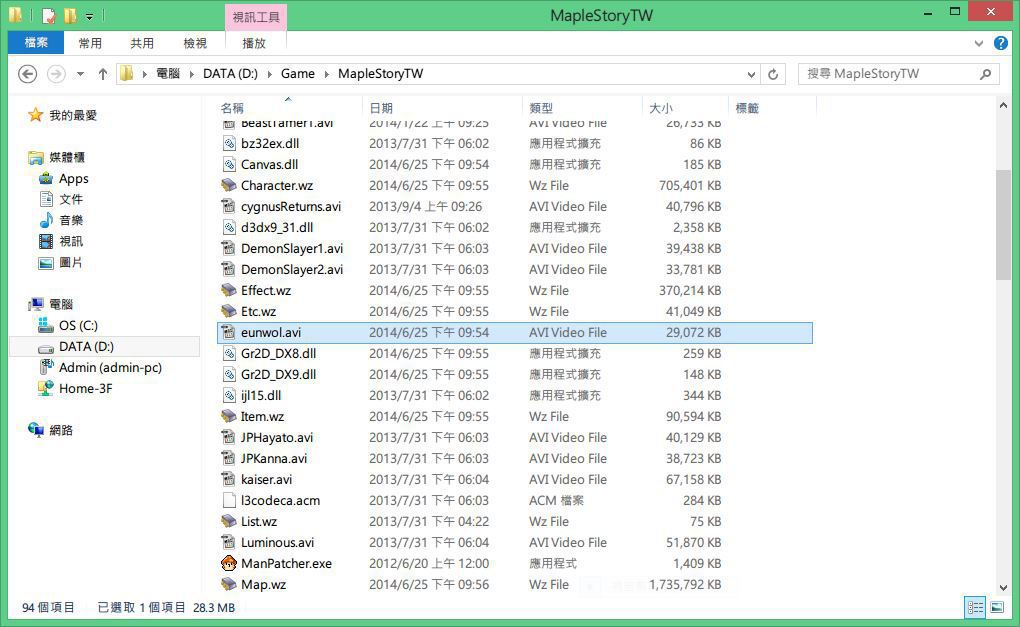
Task: Open the Quick Access Toolbar customize dropdown
Action: pyautogui.click(x=89, y=16)
